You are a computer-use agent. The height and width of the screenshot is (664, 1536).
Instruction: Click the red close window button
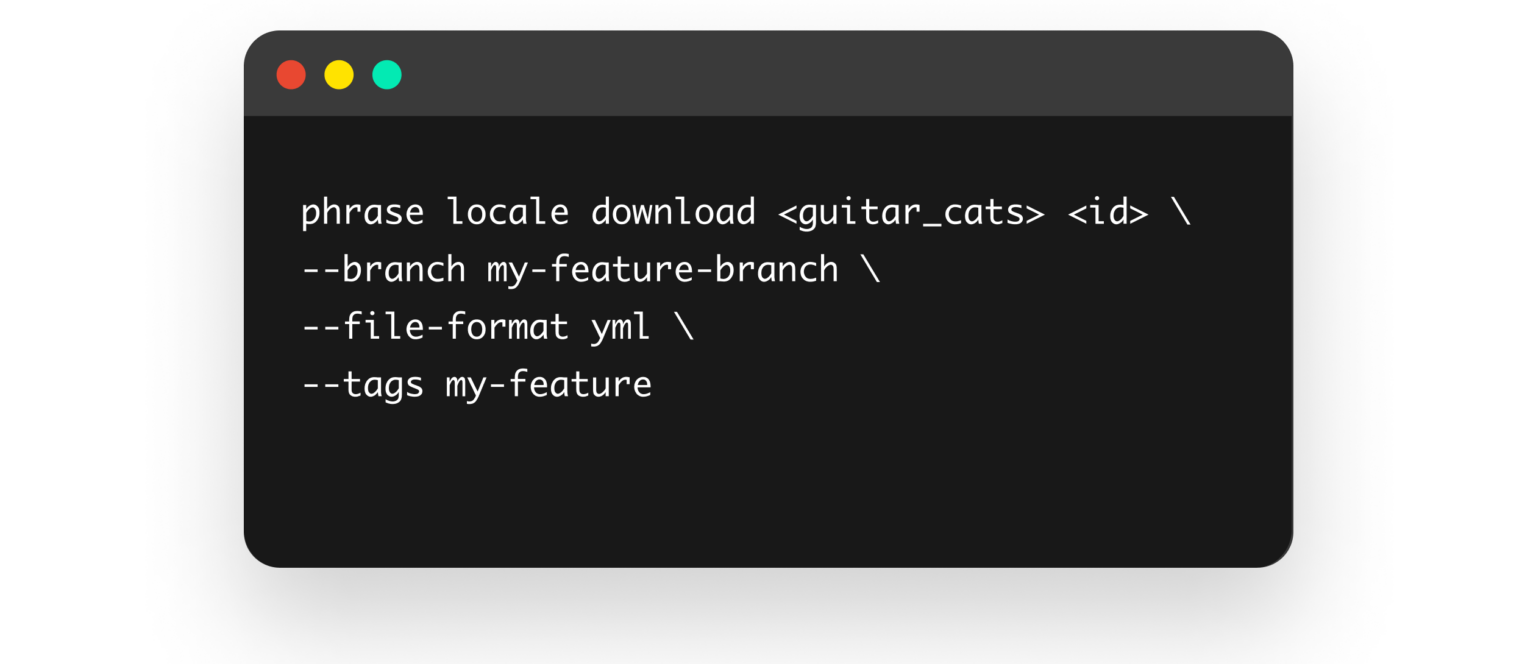291,75
